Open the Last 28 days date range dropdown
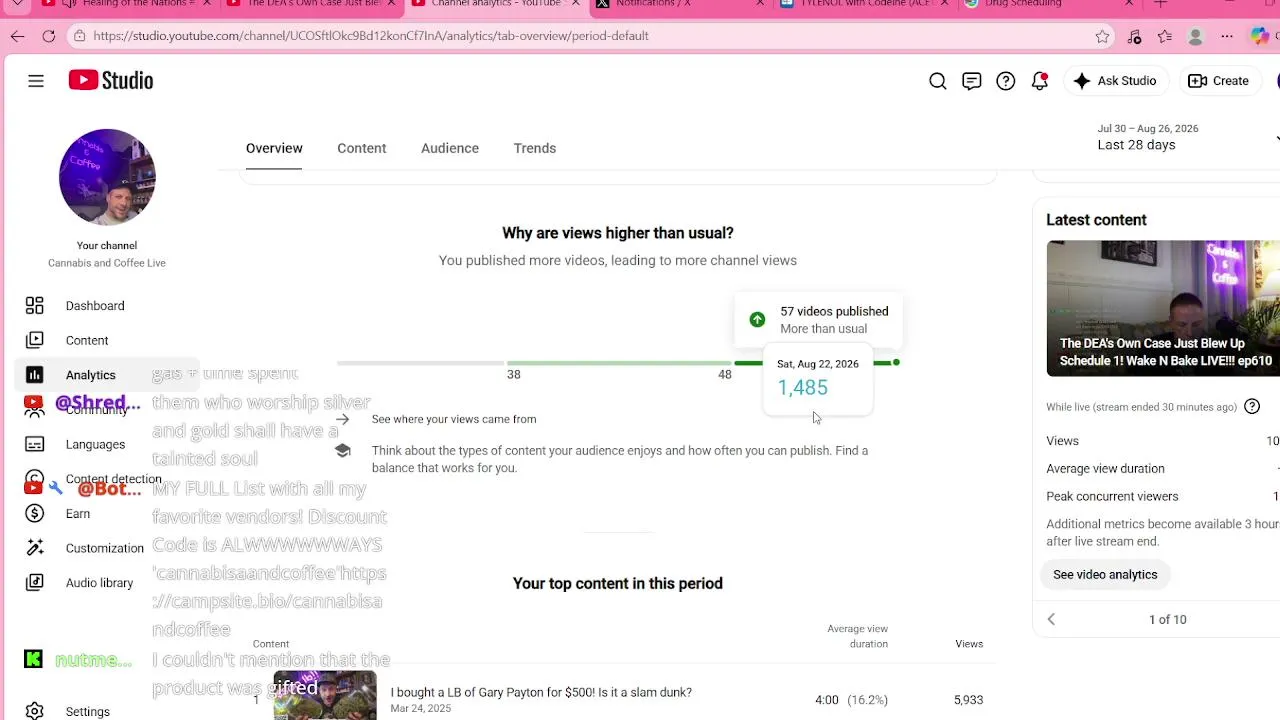Image resolution: width=1280 pixels, height=720 pixels. (1186, 137)
